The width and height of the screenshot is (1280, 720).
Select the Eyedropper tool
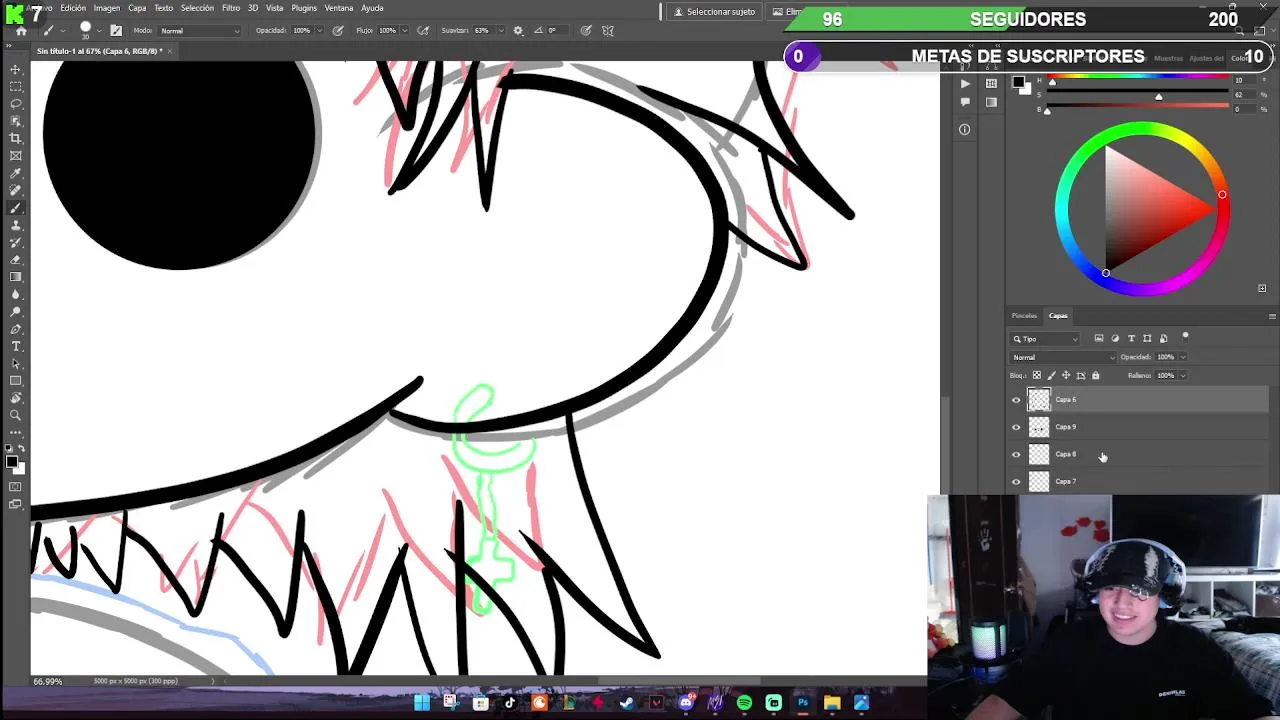15,173
